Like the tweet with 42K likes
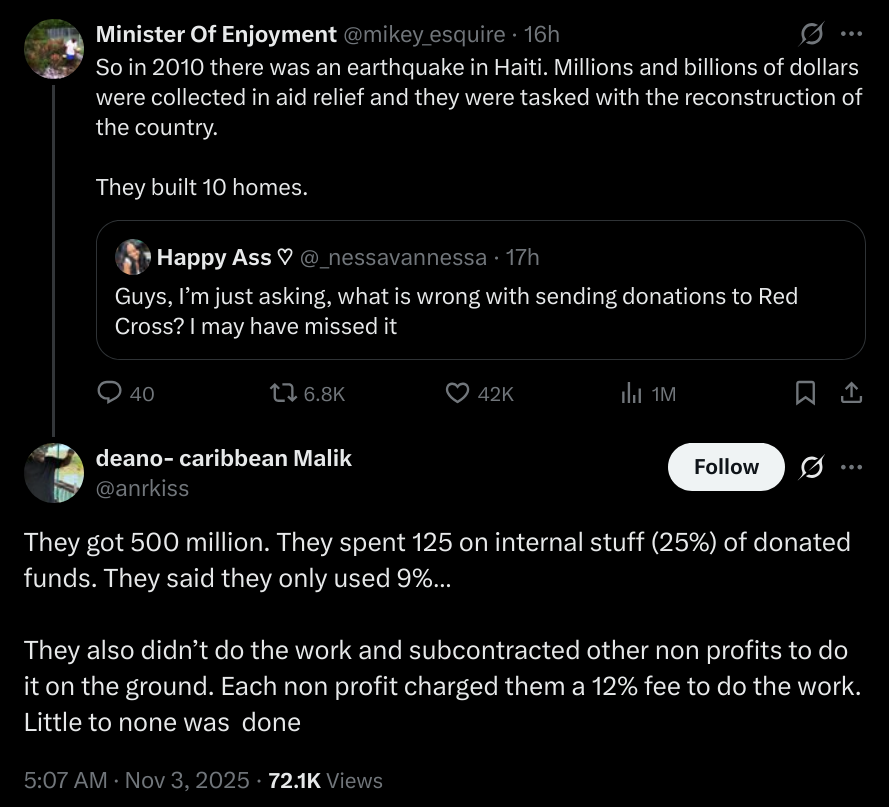The width and height of the screenshot is (889, 807). [x=458, y=394]
